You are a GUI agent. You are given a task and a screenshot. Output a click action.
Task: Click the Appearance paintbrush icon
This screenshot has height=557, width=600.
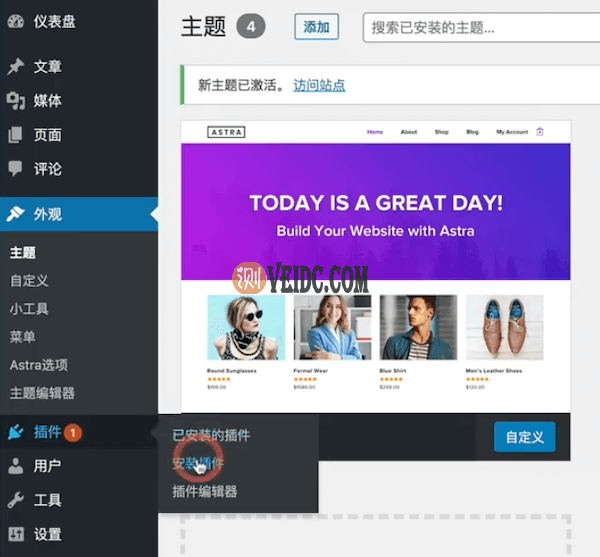(x=15, y=214)
